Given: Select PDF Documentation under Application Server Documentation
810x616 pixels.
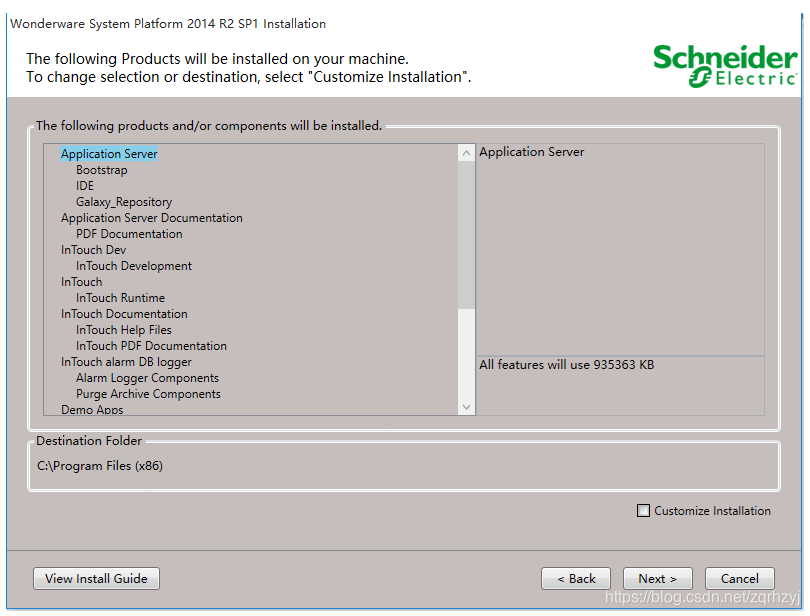Looking at the screenshot, I should click(129, 234).
